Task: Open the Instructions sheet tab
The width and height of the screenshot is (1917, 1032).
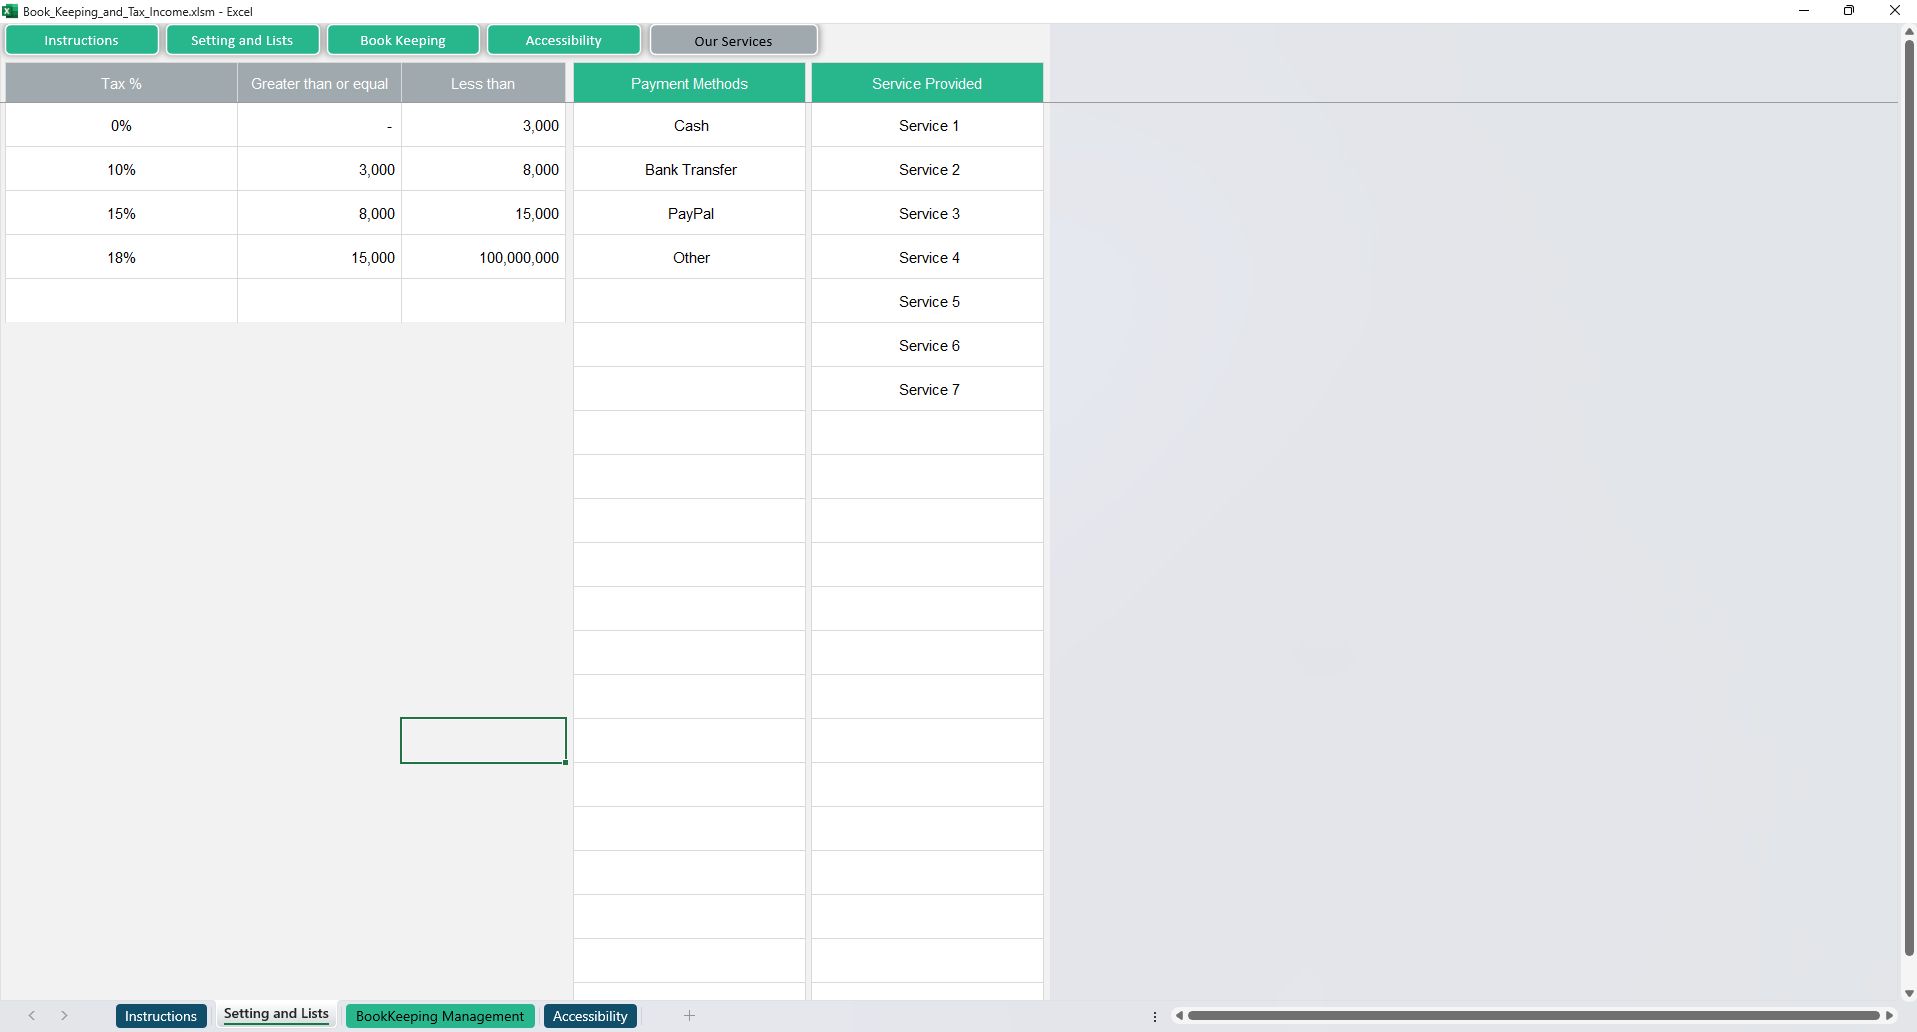Action: tap(161, 1016)
